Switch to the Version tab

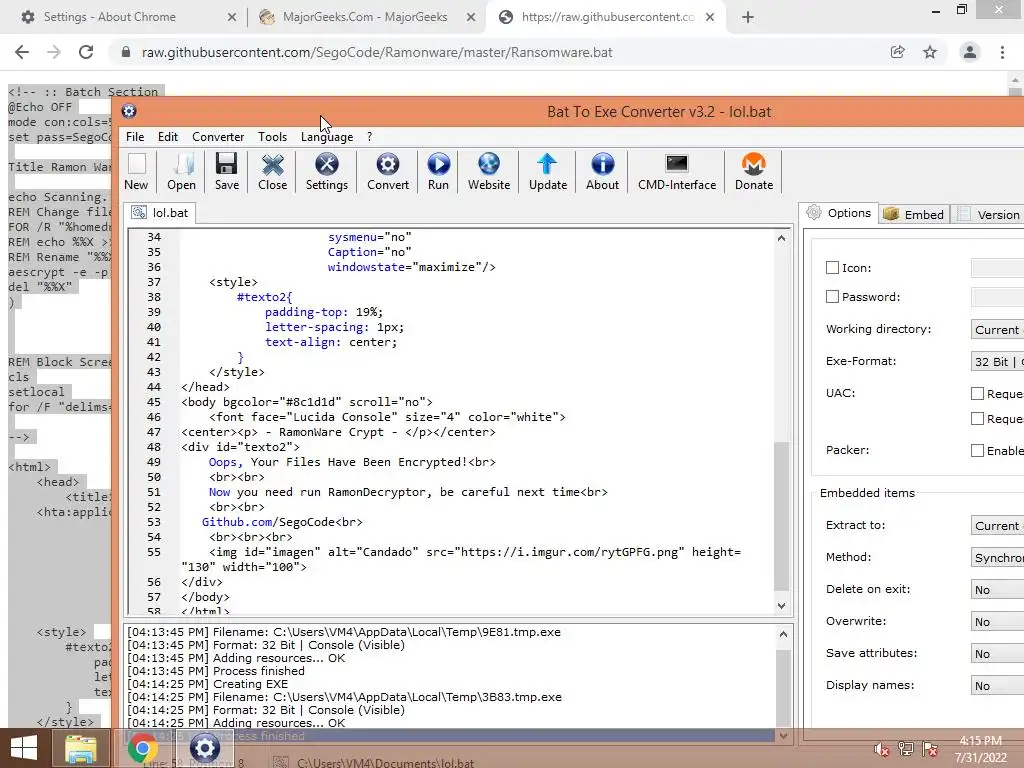[989, 214]
